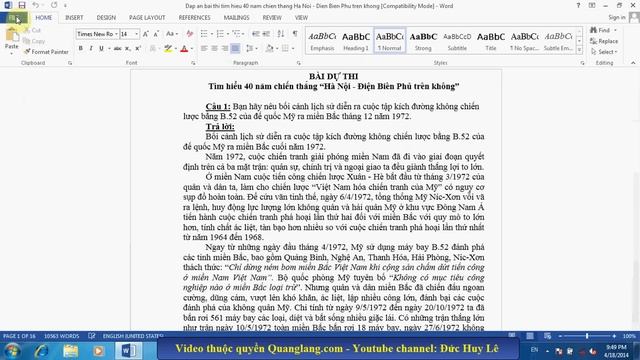Align text right
The width and height of the screenshot is (640, 360).
225,49
